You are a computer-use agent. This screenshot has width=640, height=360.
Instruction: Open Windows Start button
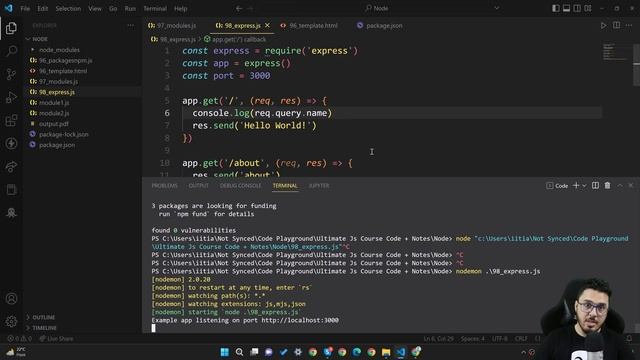(x=224, y=352)
